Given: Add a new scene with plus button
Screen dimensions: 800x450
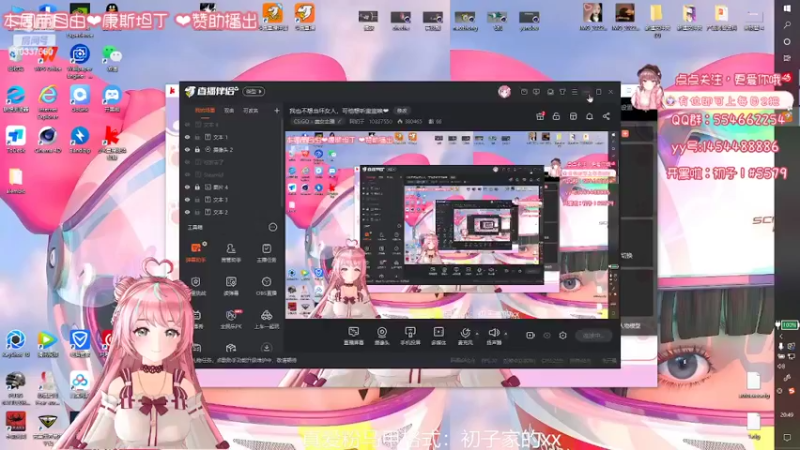Looking at the screenshot, I should (x=277, y=110).
